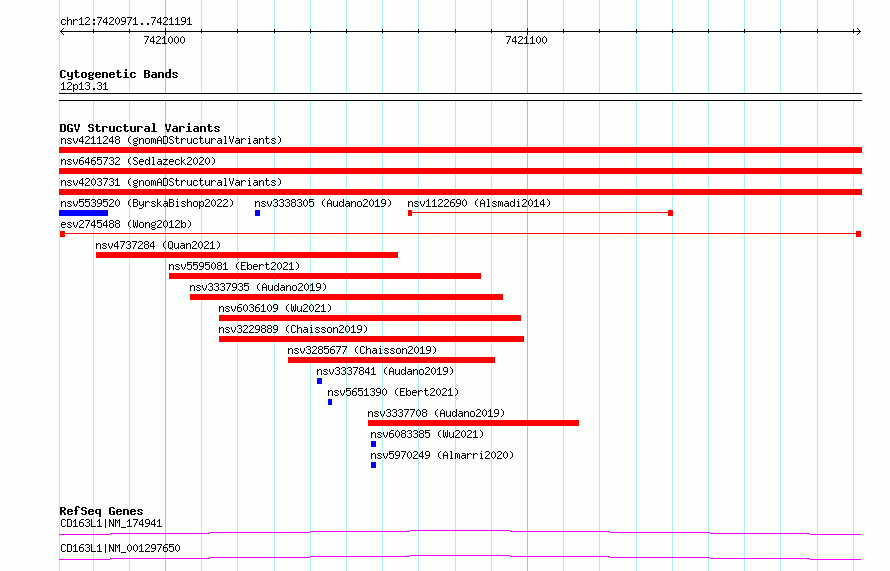The height and width of the screenshot is (571, 890).
Task: Click the red bar below nsv6465732
Action: tap(460, 171)
